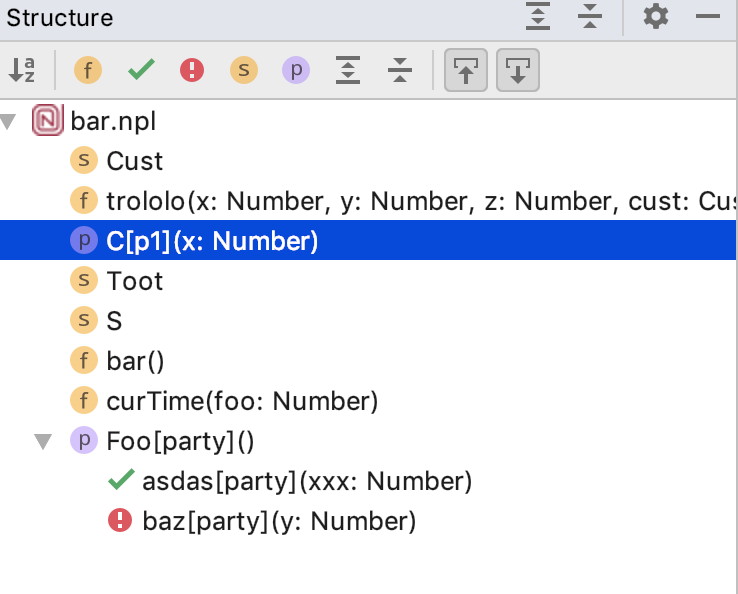Toggle the orange 'f' functions filter

(88, 70)
